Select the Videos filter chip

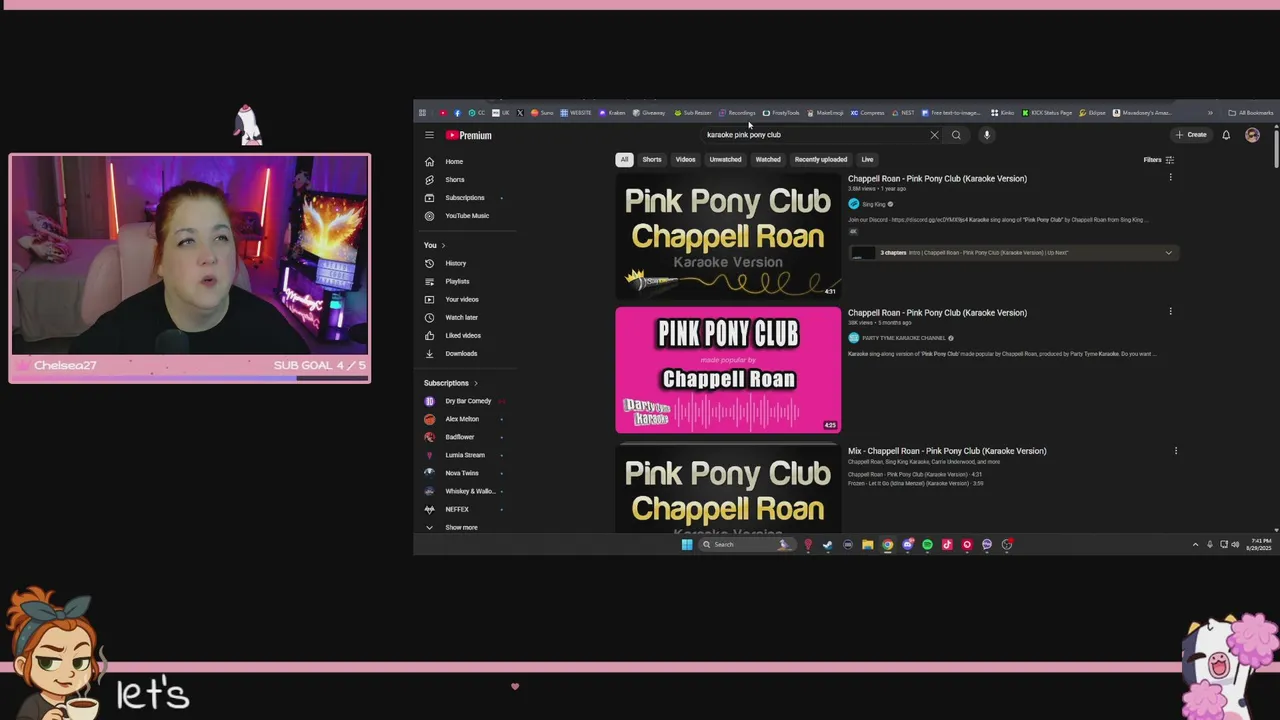coord(685,159)
